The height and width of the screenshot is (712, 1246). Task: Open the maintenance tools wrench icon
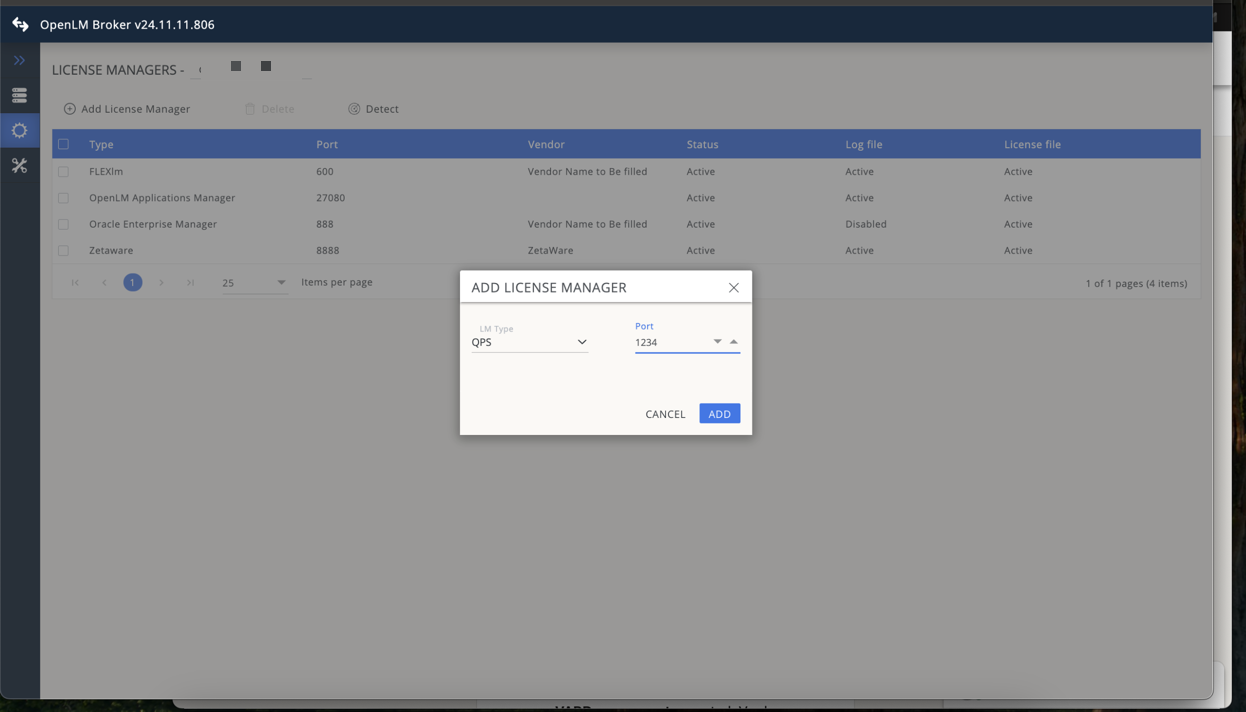coord(19,165)
